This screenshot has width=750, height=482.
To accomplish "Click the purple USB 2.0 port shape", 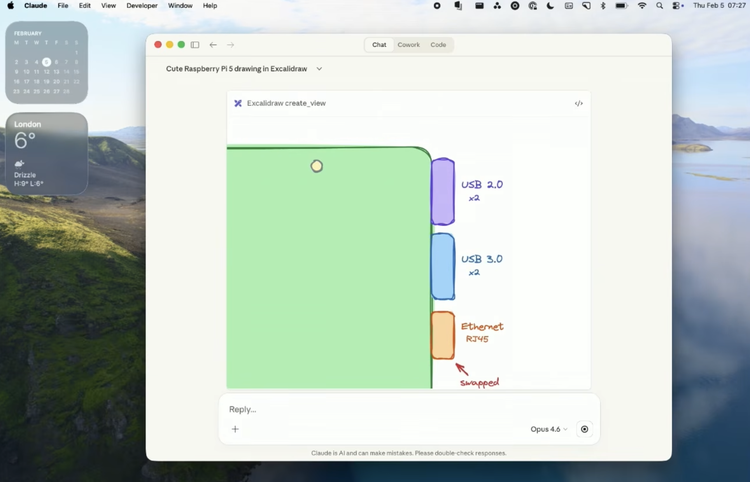I will [x=442, y=191].
